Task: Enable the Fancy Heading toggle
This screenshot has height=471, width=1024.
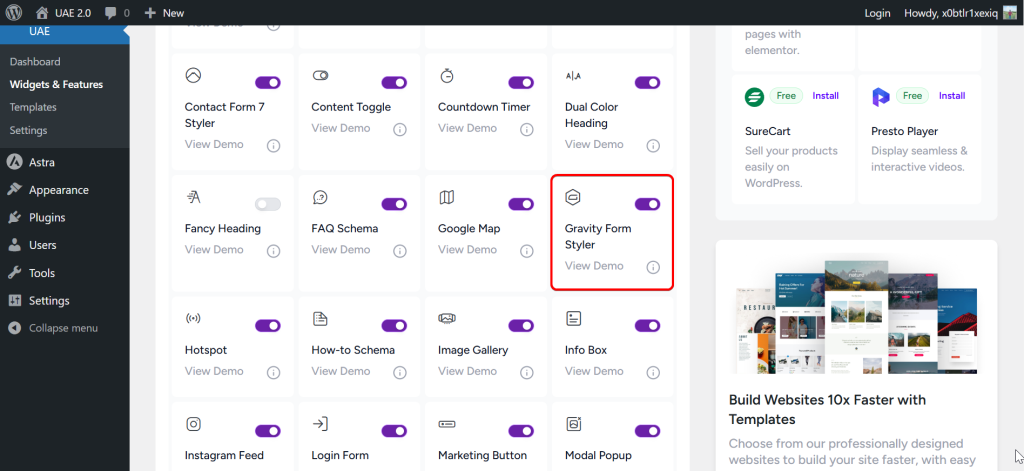Action: [x=268, y=204]
